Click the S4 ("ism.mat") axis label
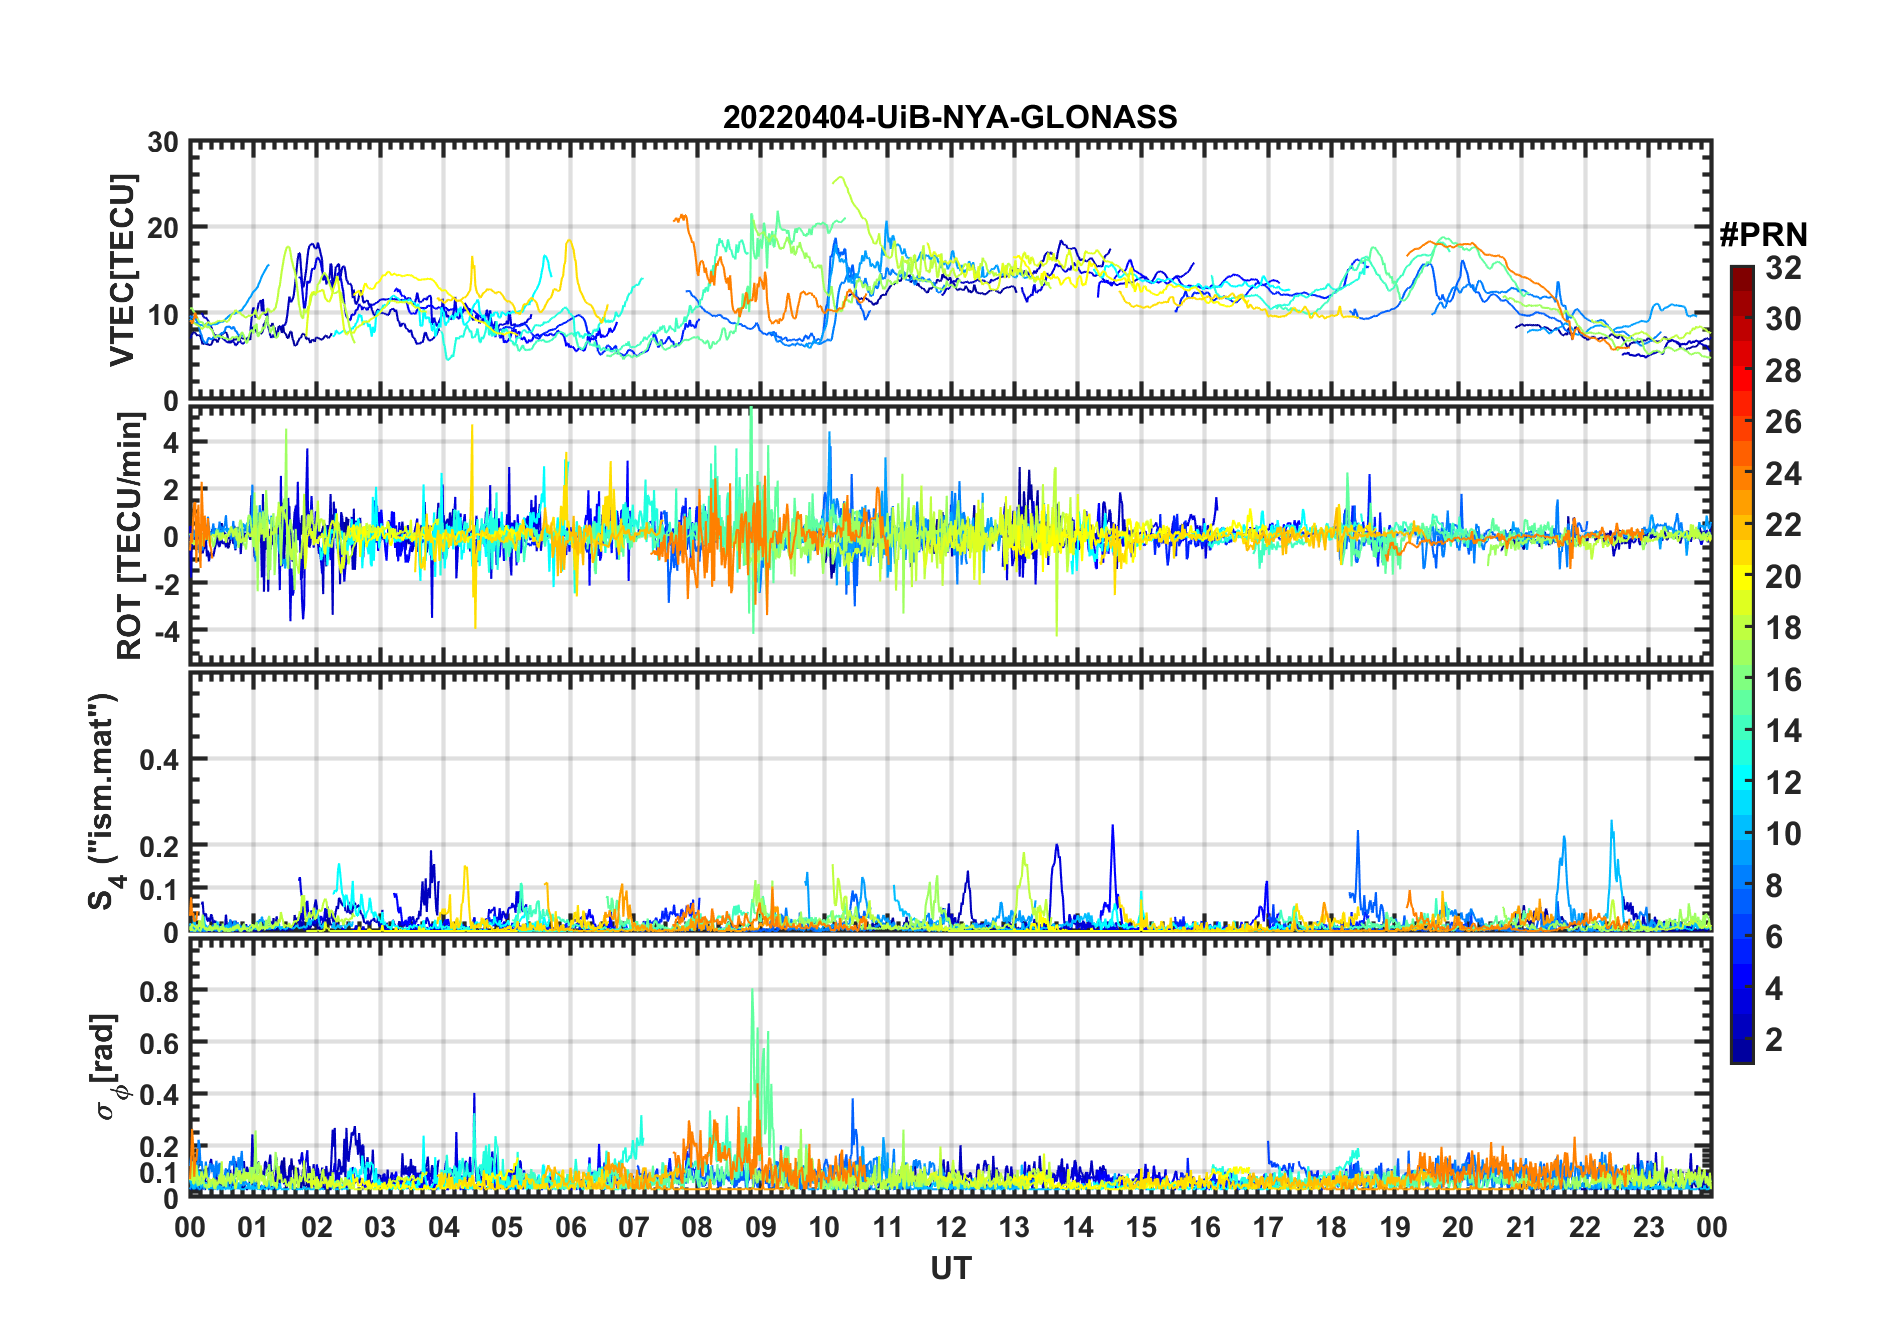The image size is (1902, 1330). point(104,801)
